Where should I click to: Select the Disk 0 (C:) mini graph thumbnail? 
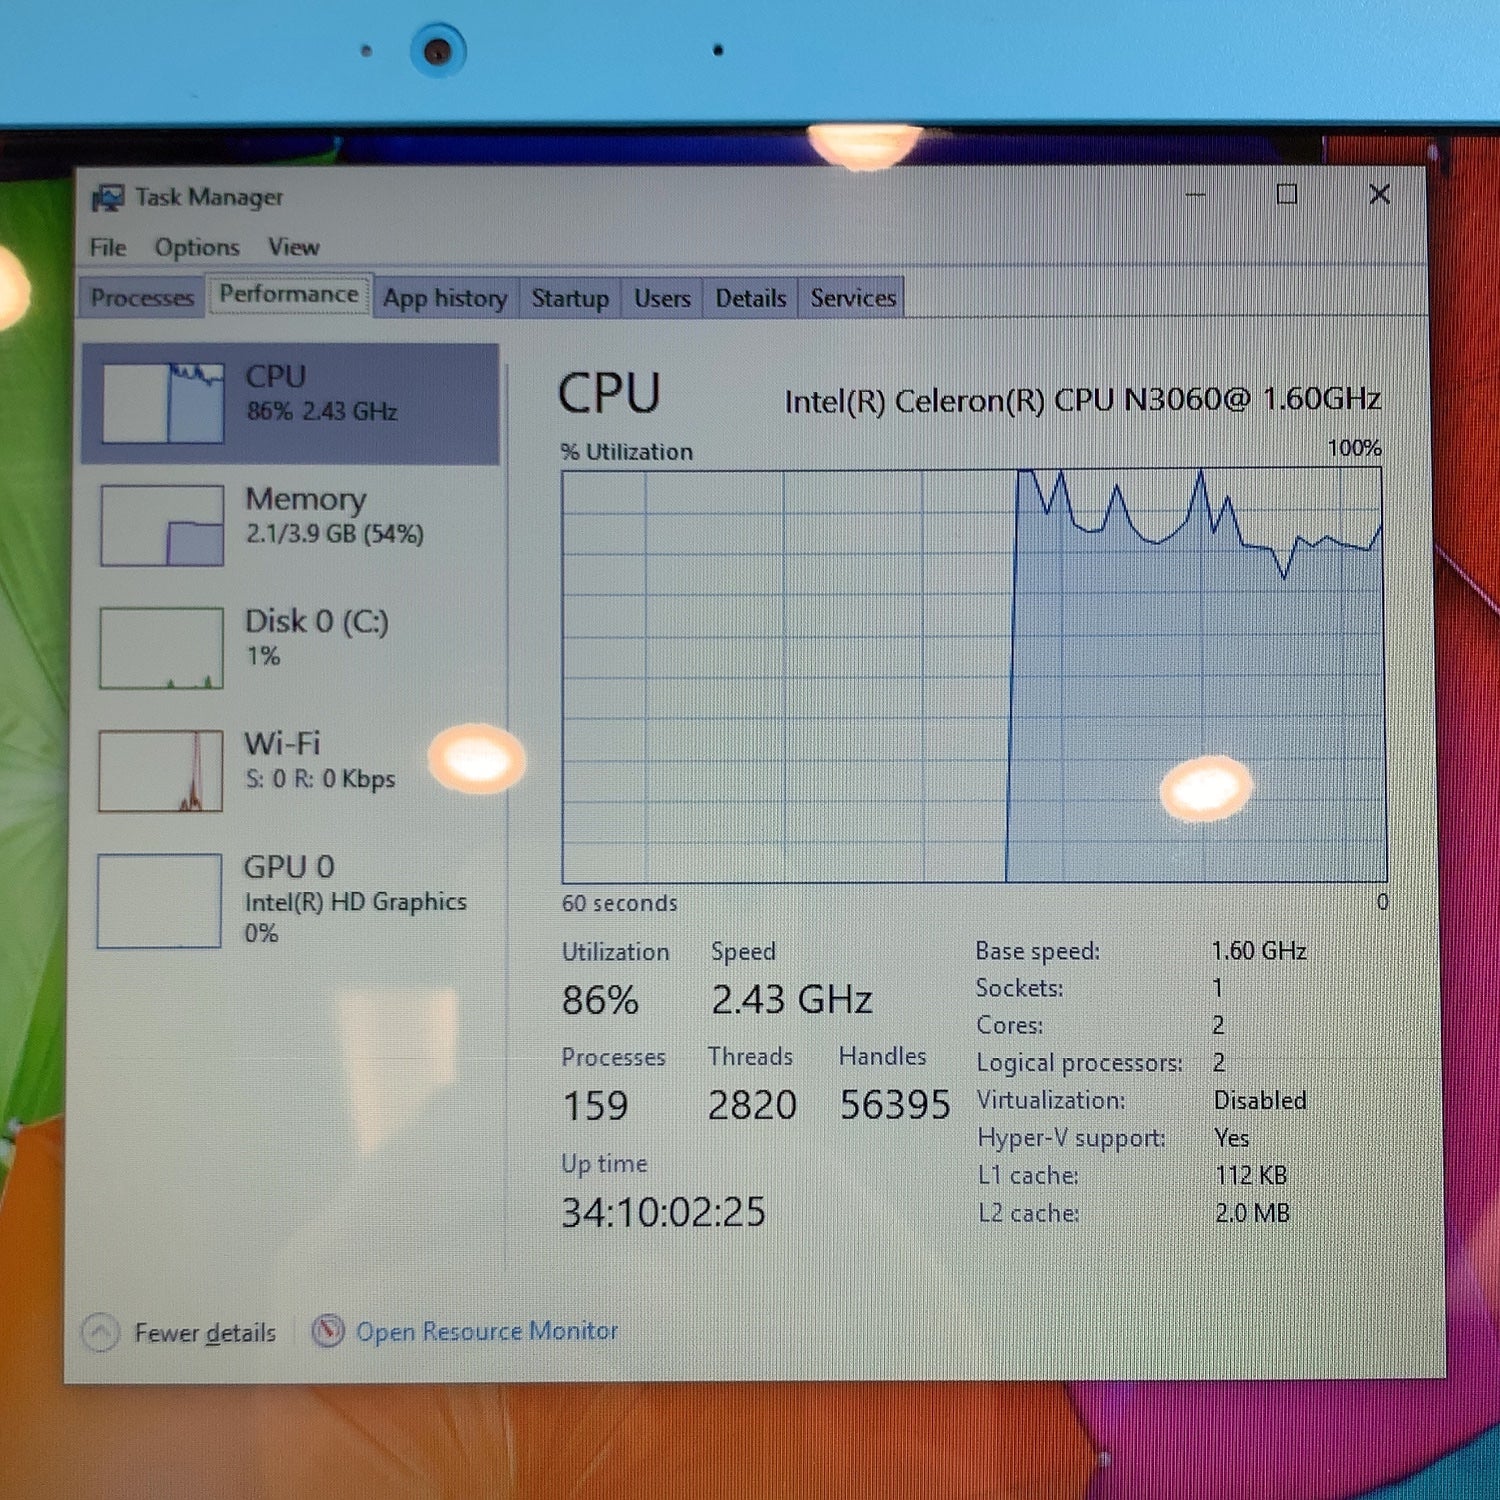(161, 648)
